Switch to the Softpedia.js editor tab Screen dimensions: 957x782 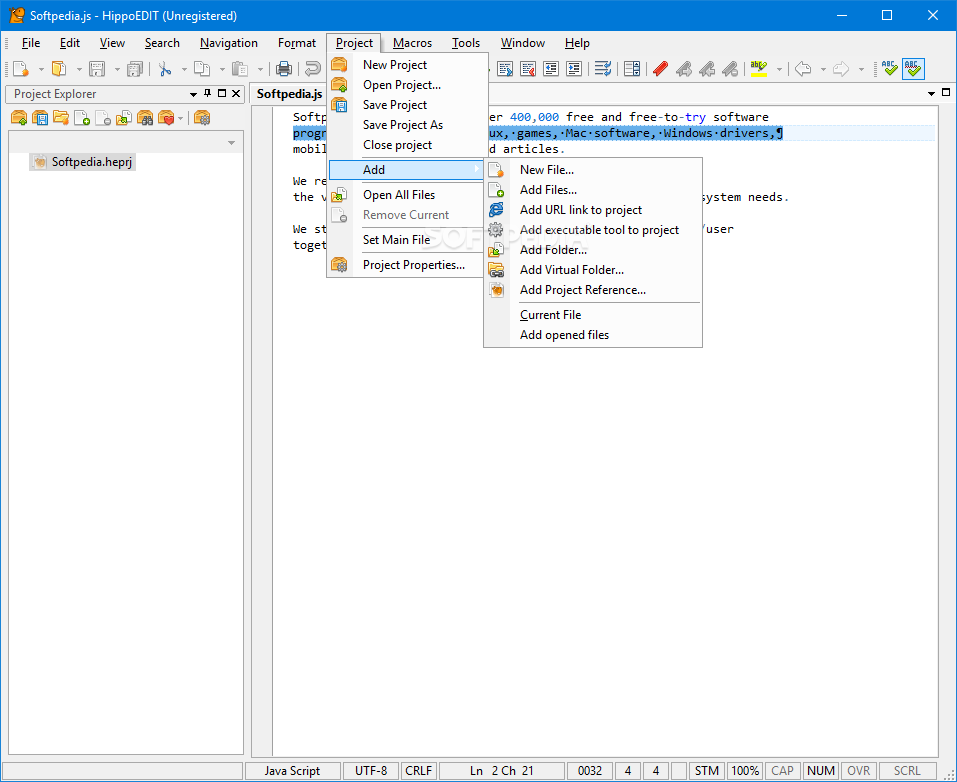[x=289, y=93]
